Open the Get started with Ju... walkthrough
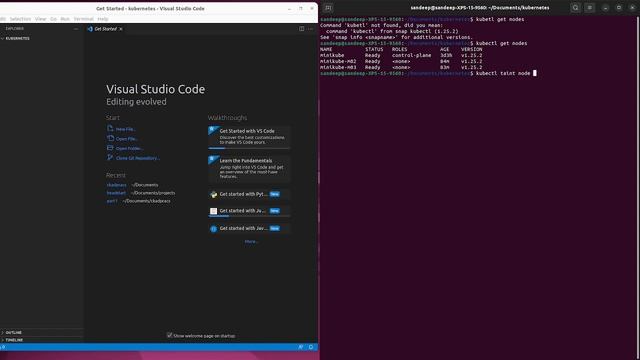 pos(249,211)
